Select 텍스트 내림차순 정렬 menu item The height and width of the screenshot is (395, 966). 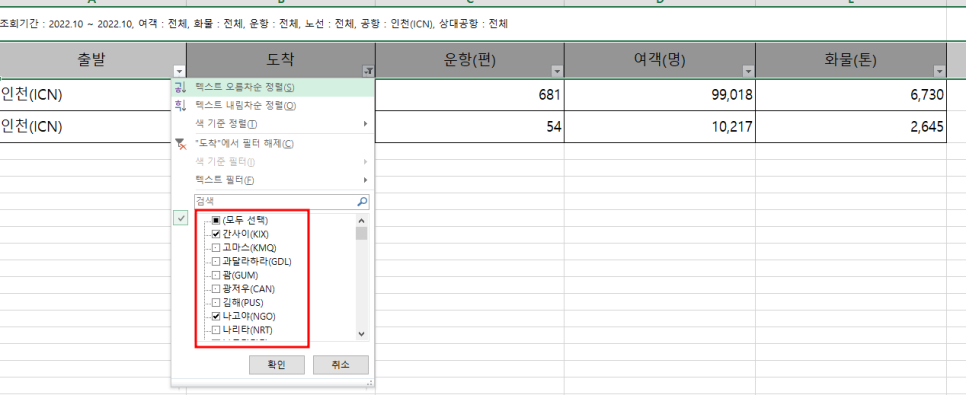click(x=272, y=105)
